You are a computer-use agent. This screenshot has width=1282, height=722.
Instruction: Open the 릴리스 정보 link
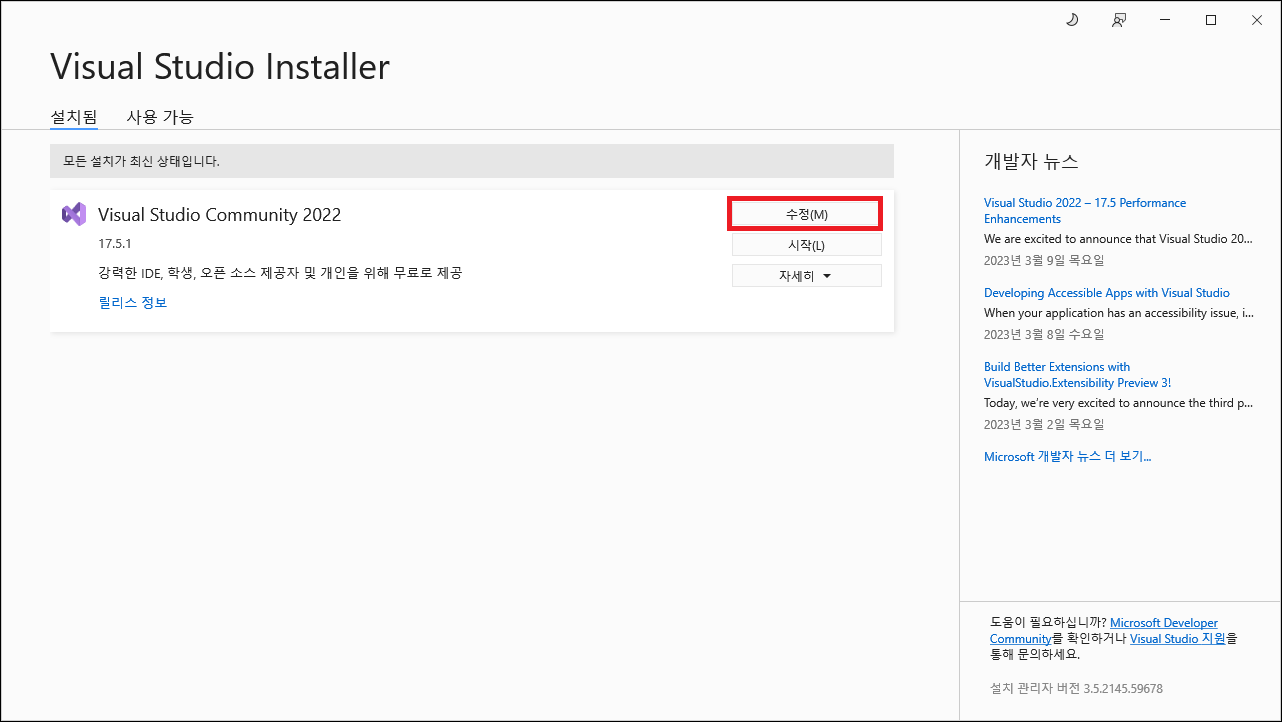tap(133, 302)
